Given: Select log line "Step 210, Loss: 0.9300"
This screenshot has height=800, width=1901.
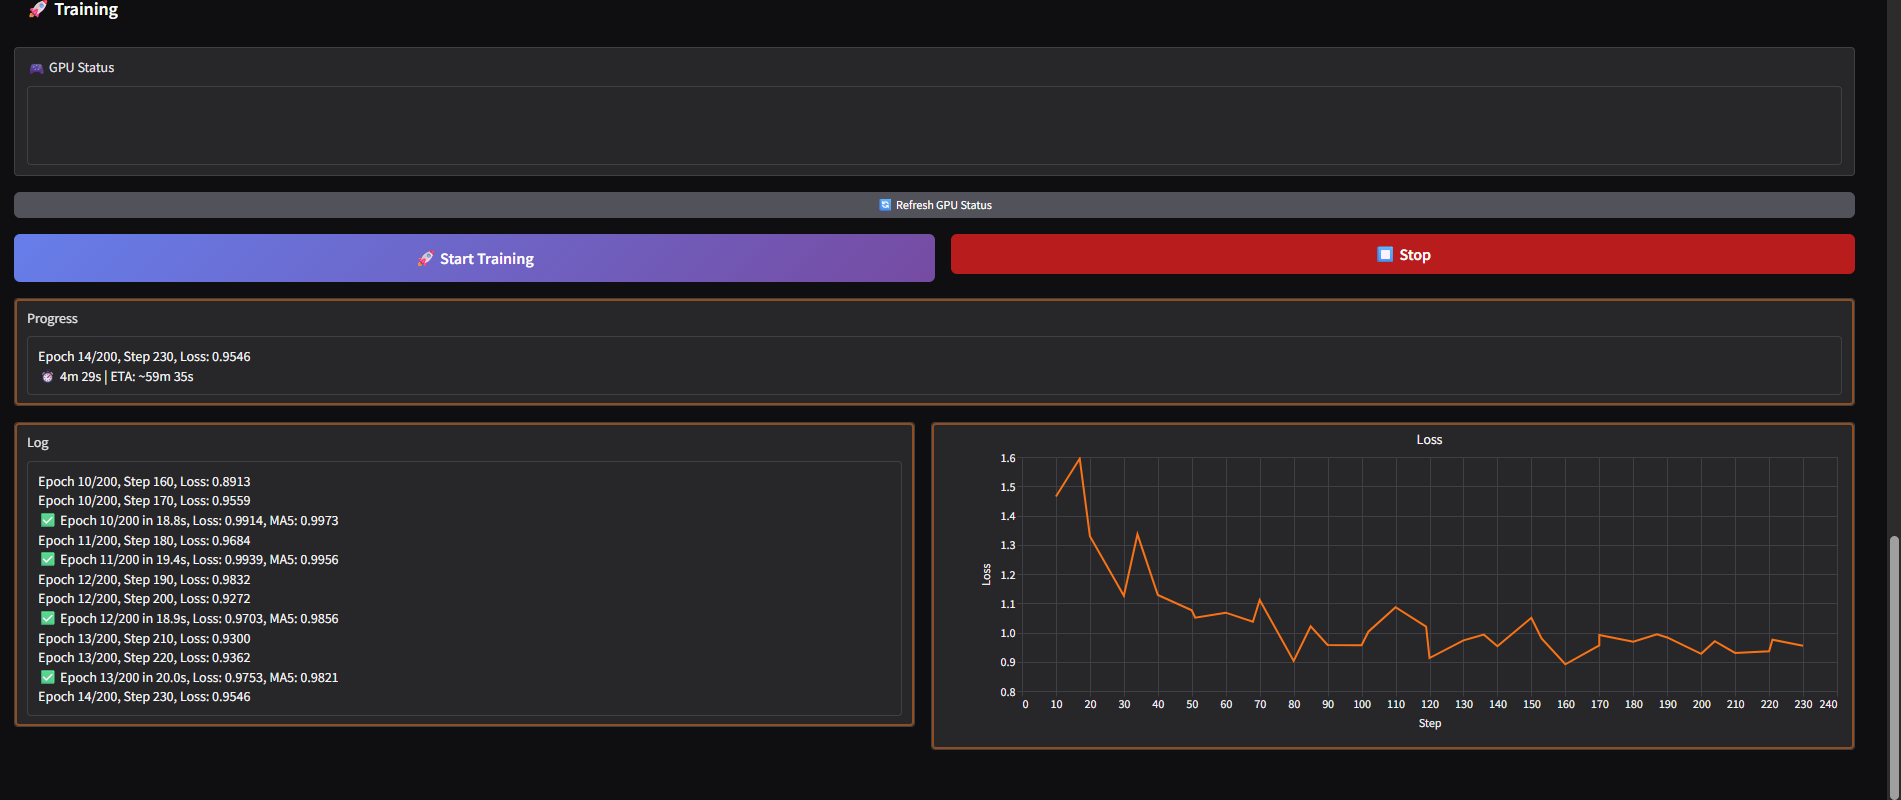Looking at the screenshot, I should click(x=144, y=638).
